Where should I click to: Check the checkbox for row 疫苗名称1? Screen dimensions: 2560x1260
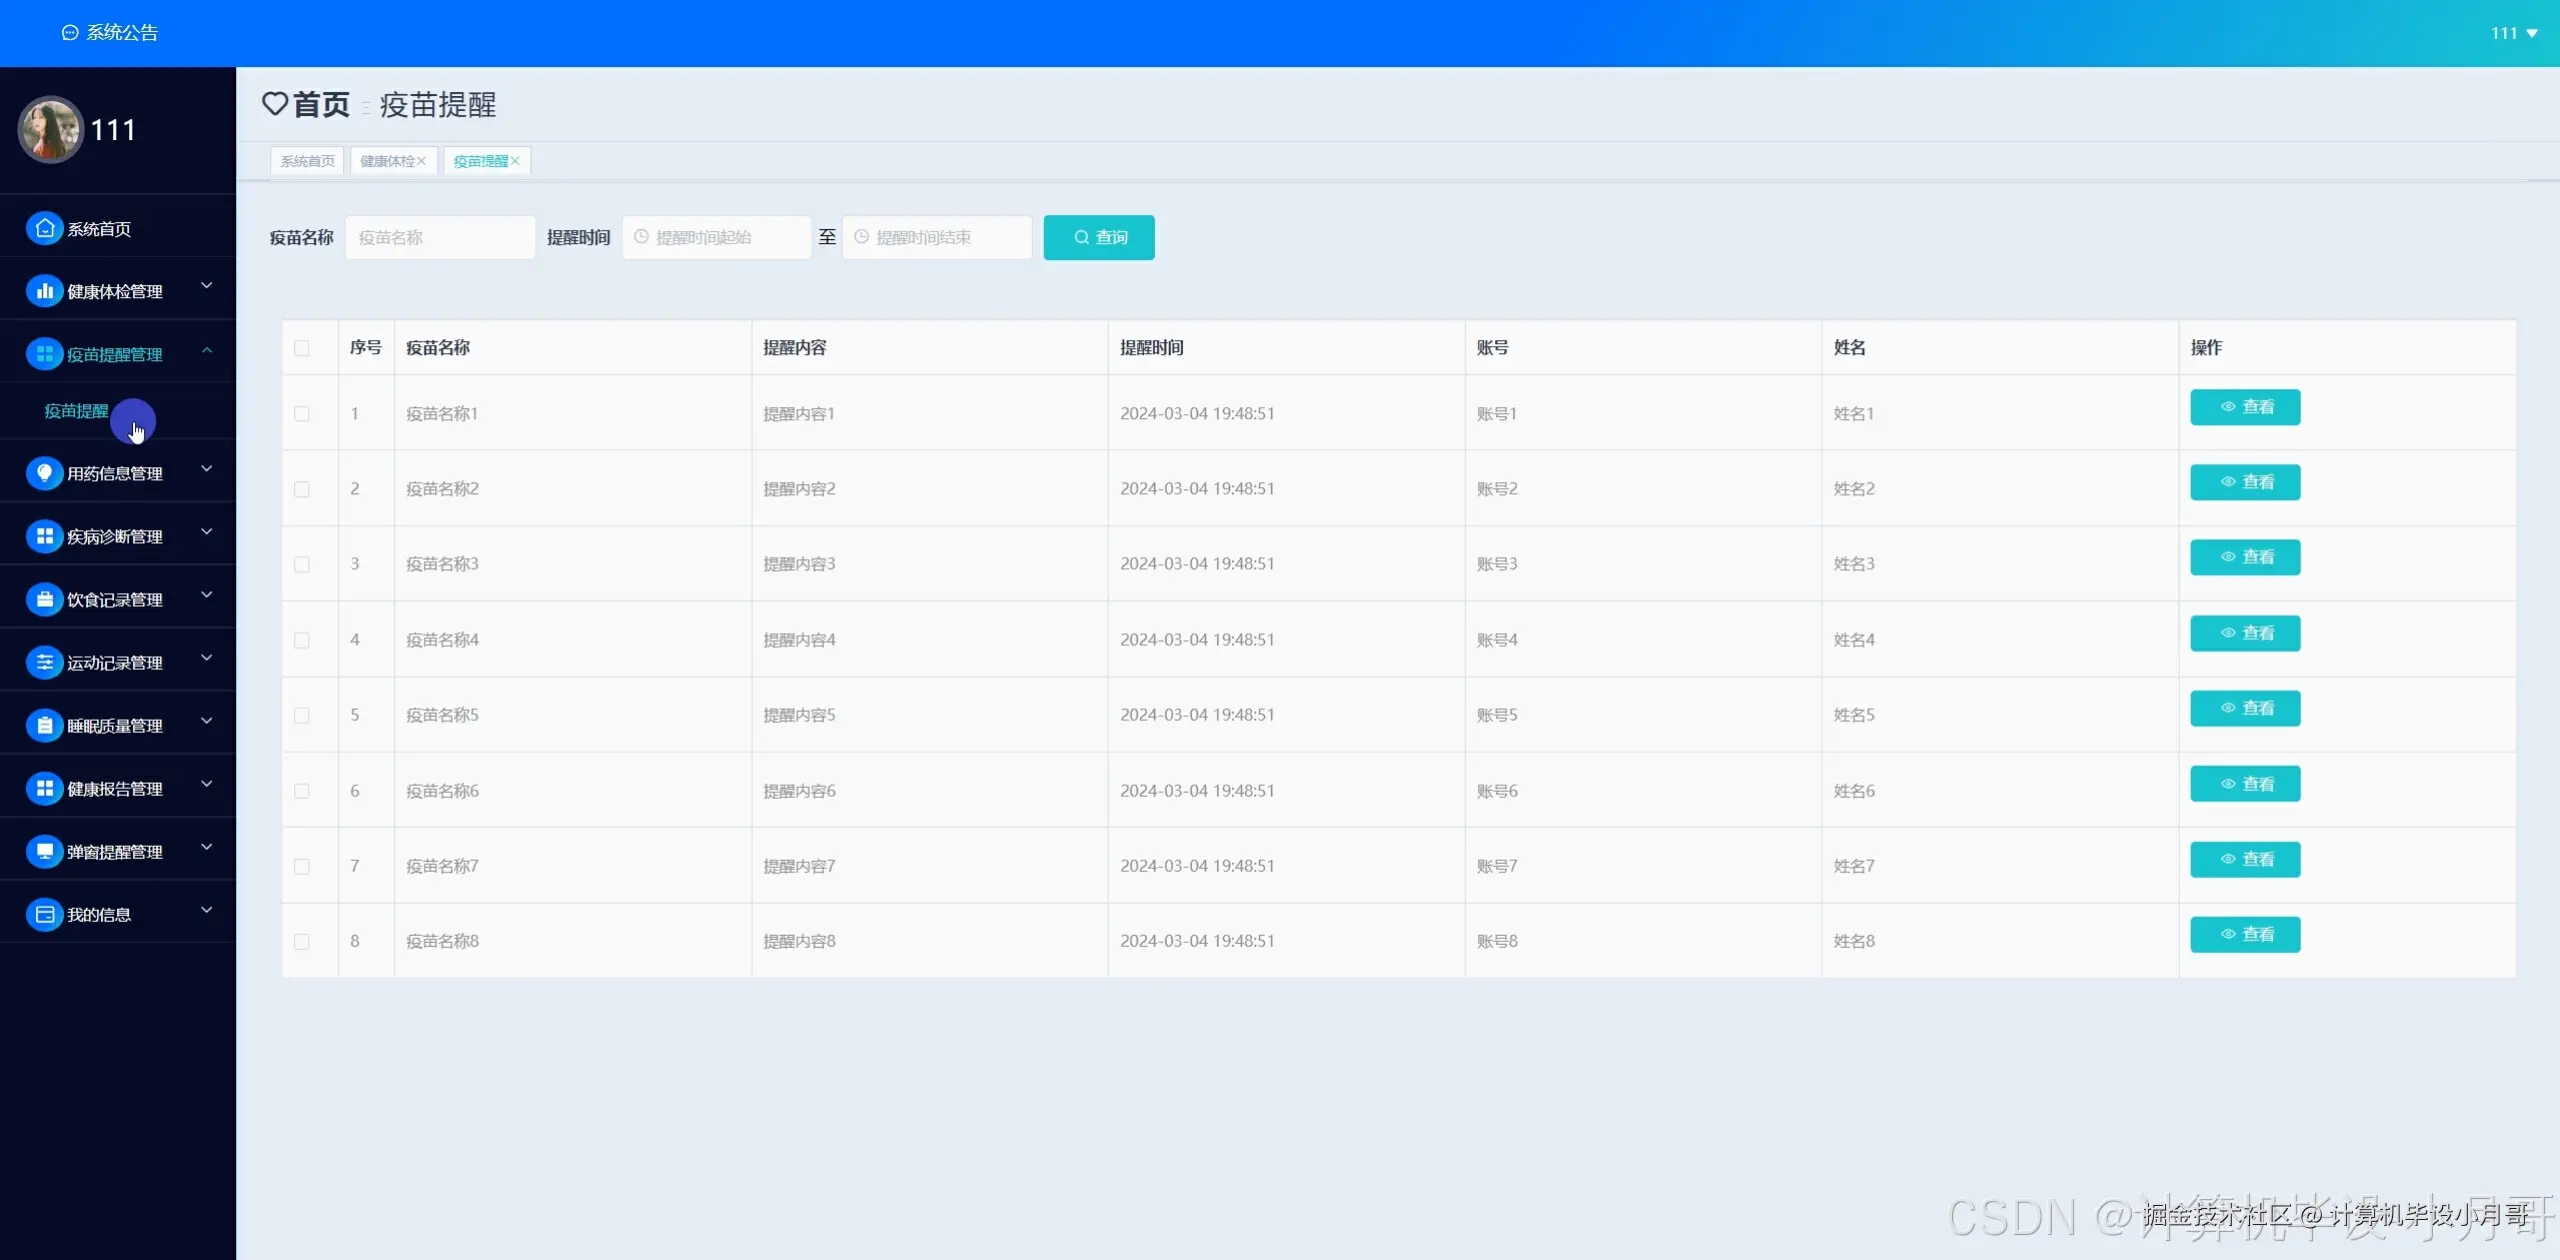302,414
